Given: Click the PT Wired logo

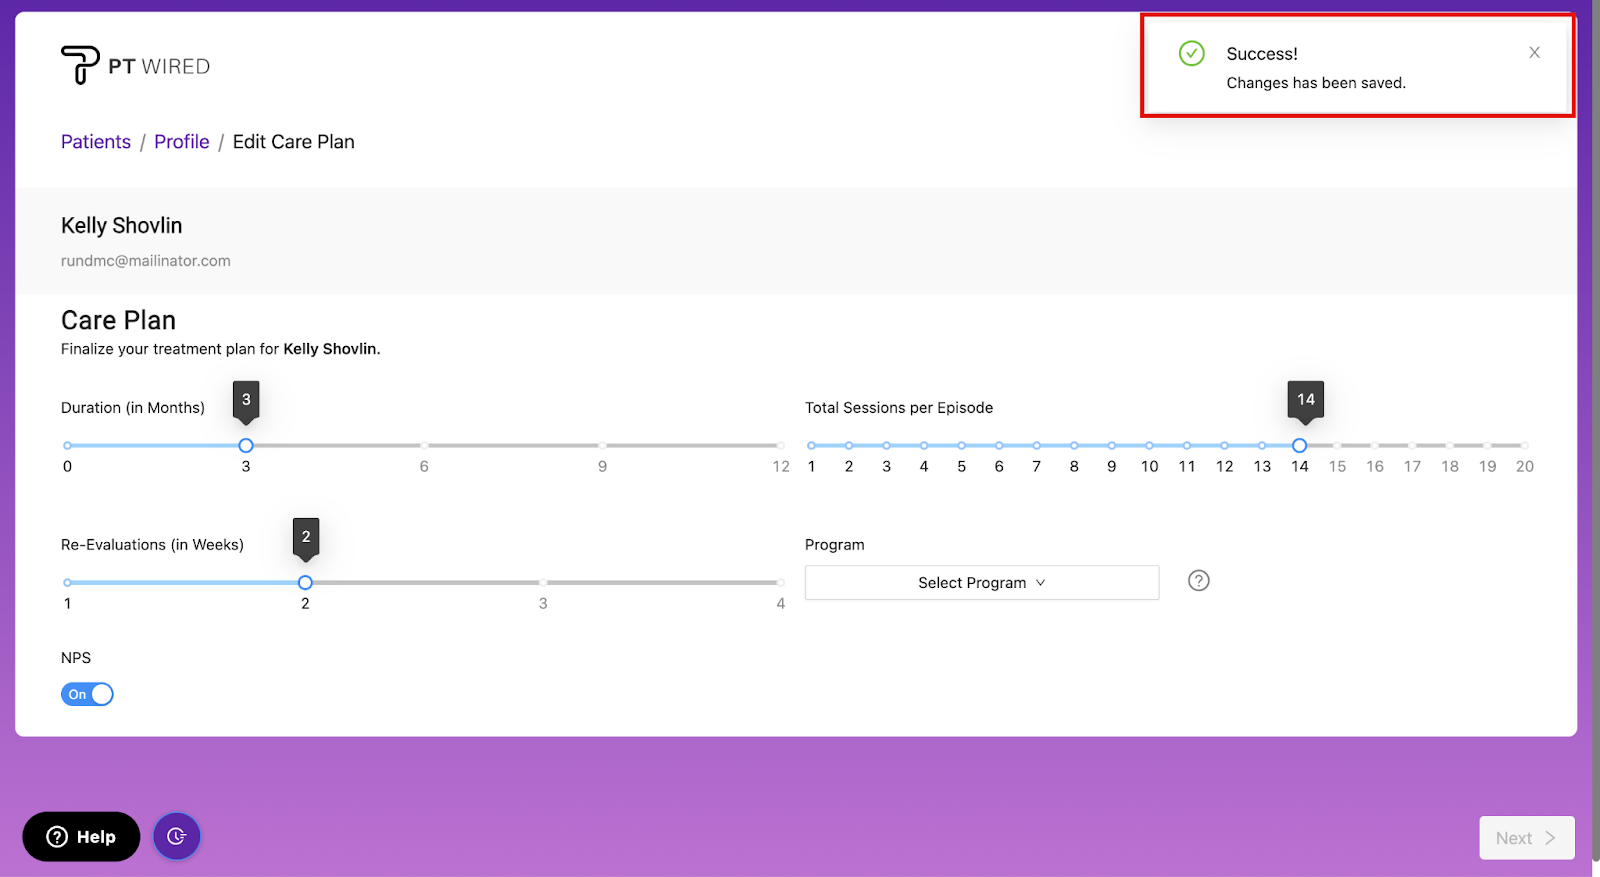Looking at the screenshot, I should (135, 66).
